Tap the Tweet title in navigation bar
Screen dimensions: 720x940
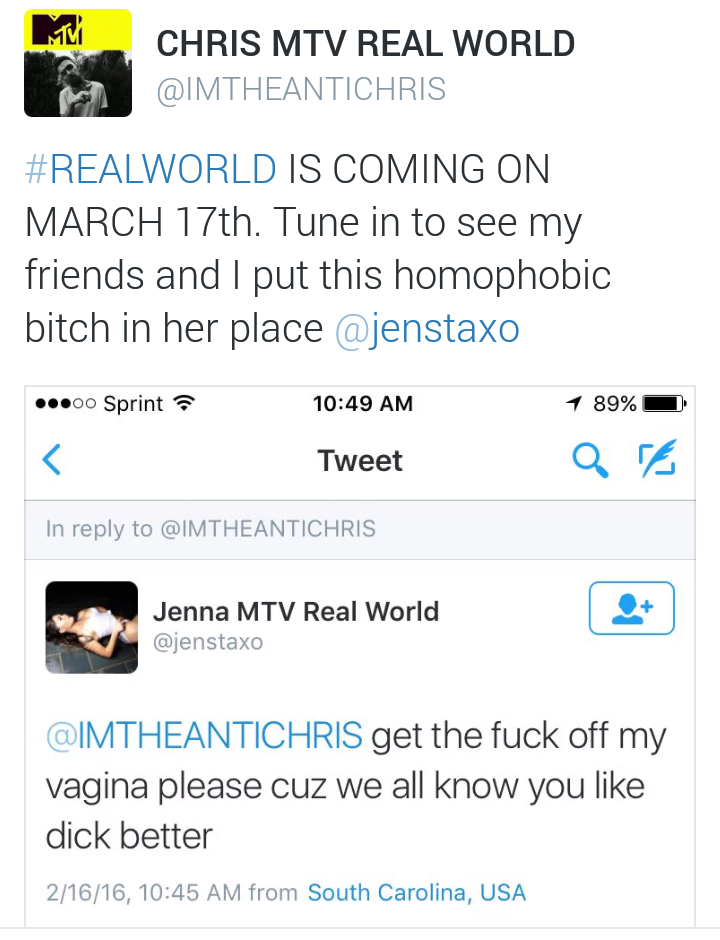(x=360, y=460)
